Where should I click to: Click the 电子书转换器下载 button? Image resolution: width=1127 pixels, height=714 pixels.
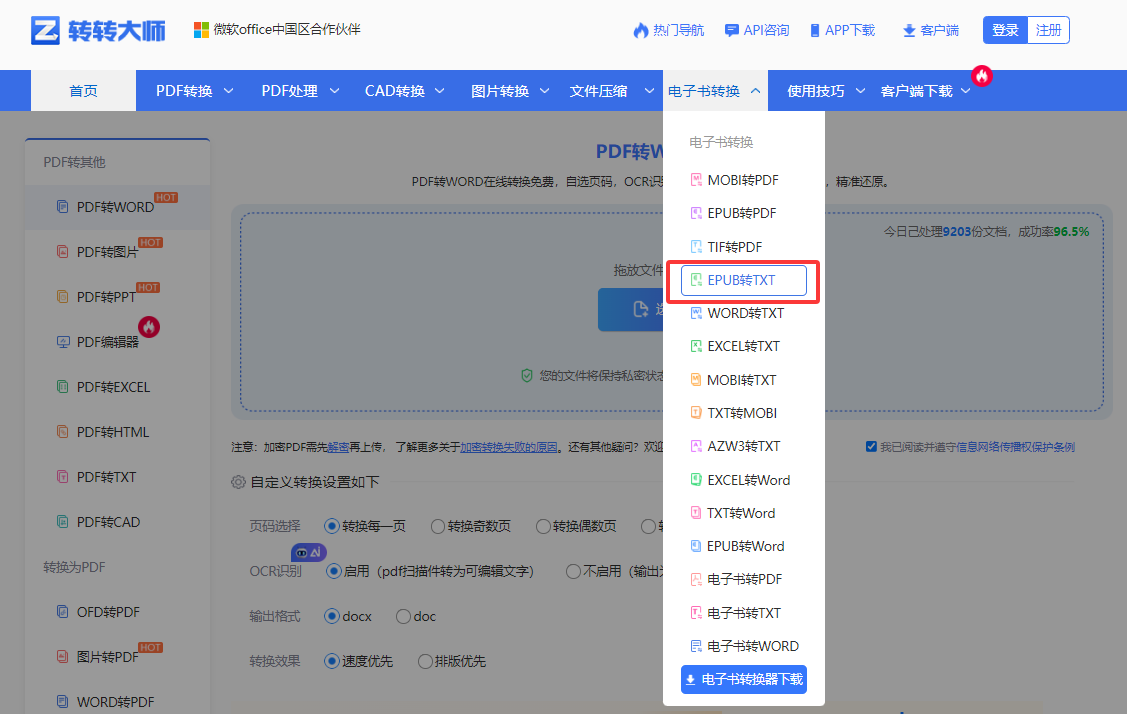(744, 679)
